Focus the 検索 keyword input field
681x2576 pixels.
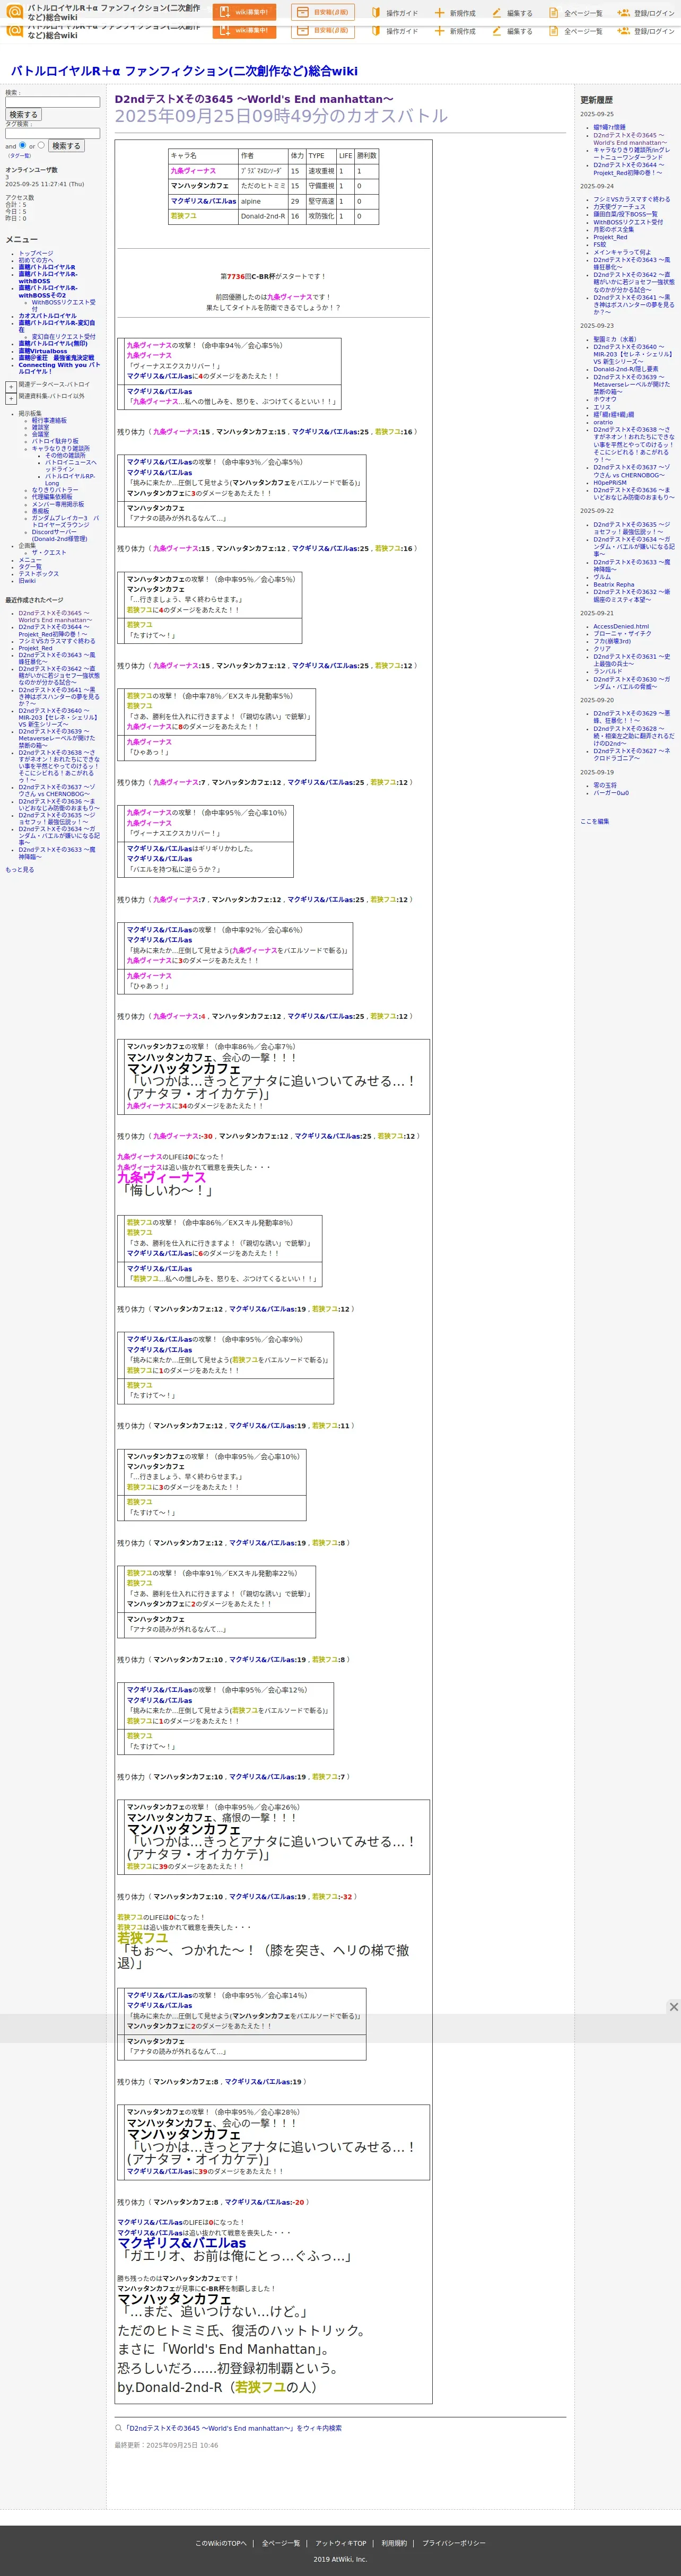(52, 102)
